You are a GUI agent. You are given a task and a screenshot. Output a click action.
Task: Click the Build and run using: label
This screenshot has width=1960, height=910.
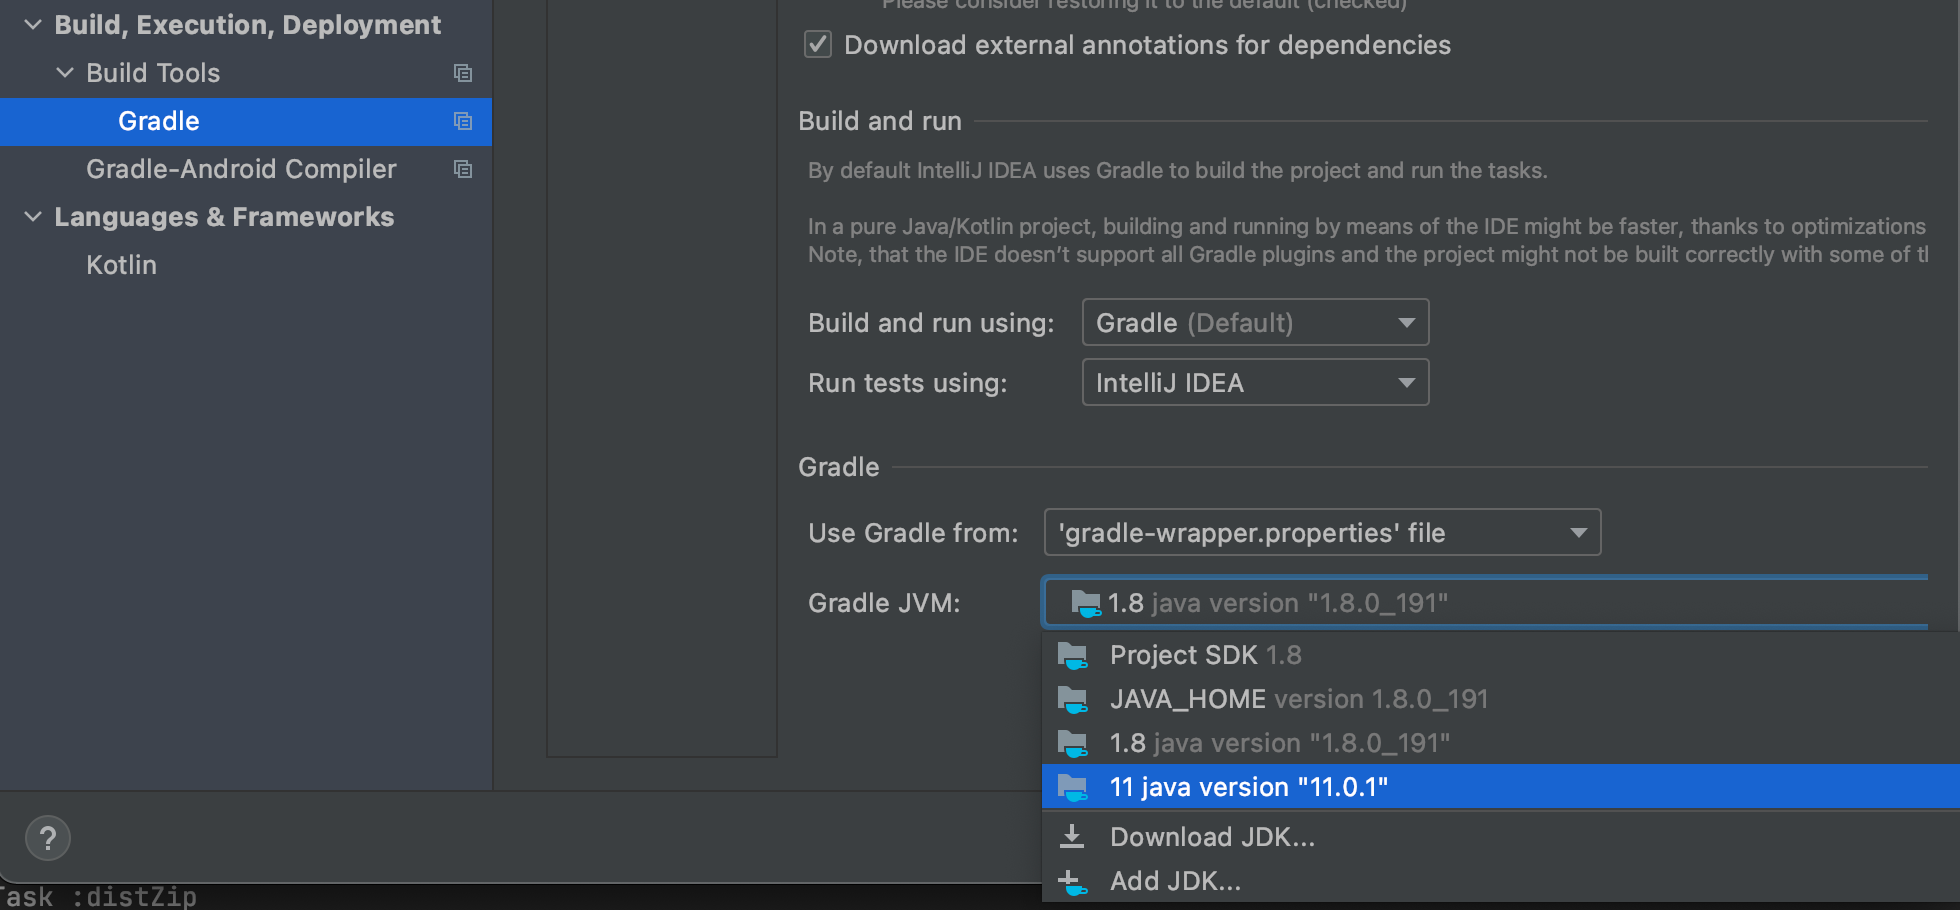click(x=931, y=323)
